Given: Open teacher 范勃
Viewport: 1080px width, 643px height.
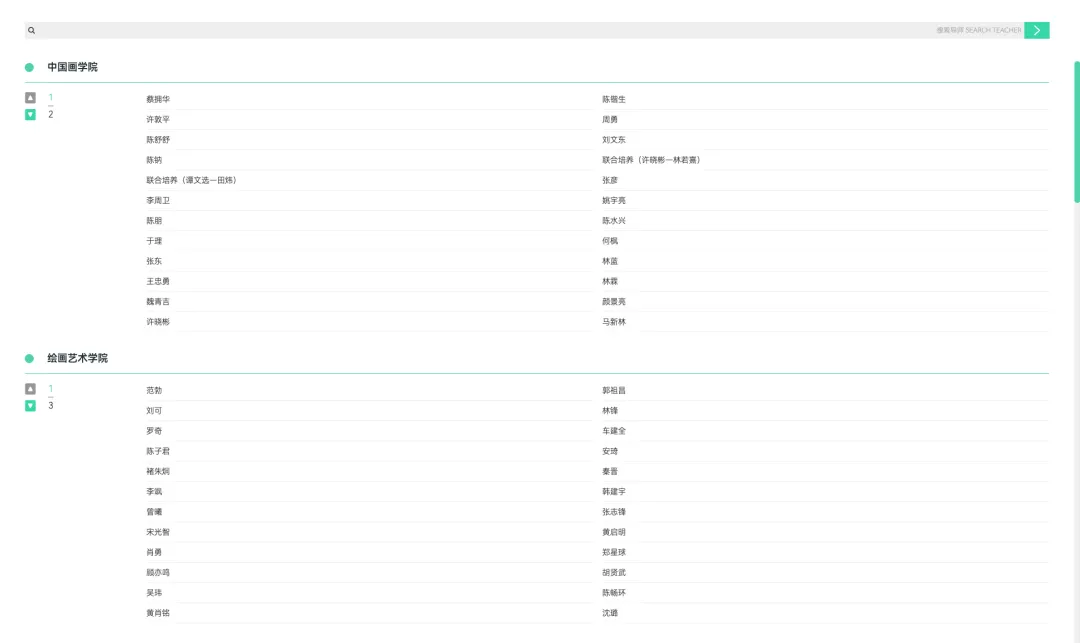Looking at the screenshot, I should click(x=154, y=390).
